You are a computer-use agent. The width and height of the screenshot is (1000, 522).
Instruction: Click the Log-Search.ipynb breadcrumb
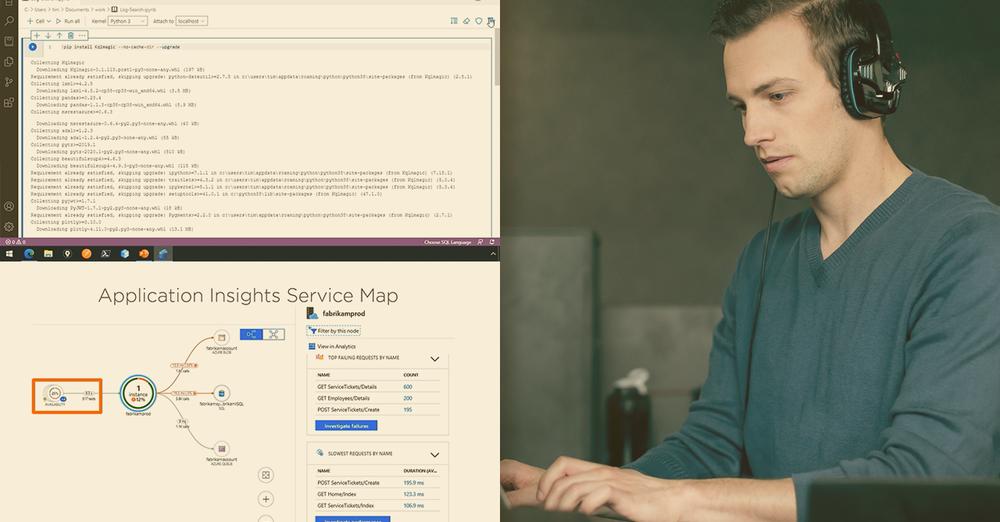click(133, 10)
